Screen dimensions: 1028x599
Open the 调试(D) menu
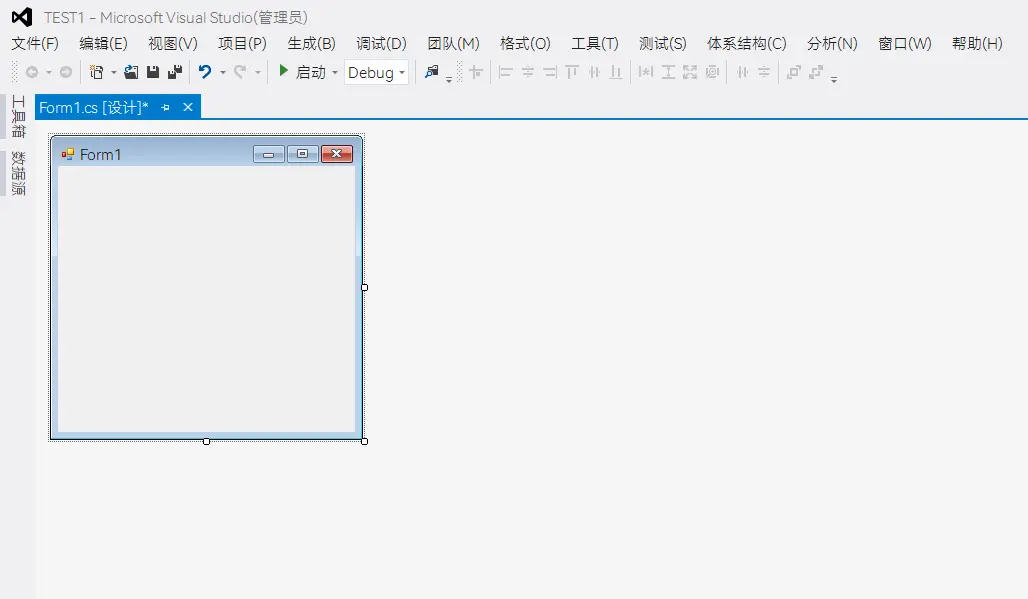coord(381,43)
